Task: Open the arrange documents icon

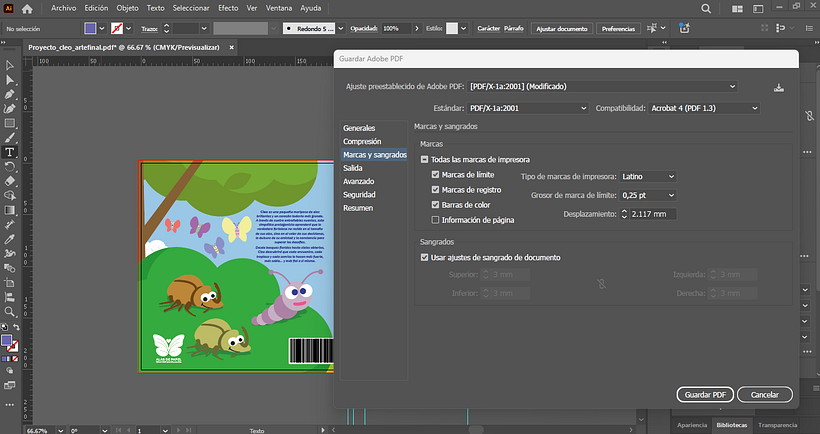Action: click(x=737, y=8)
